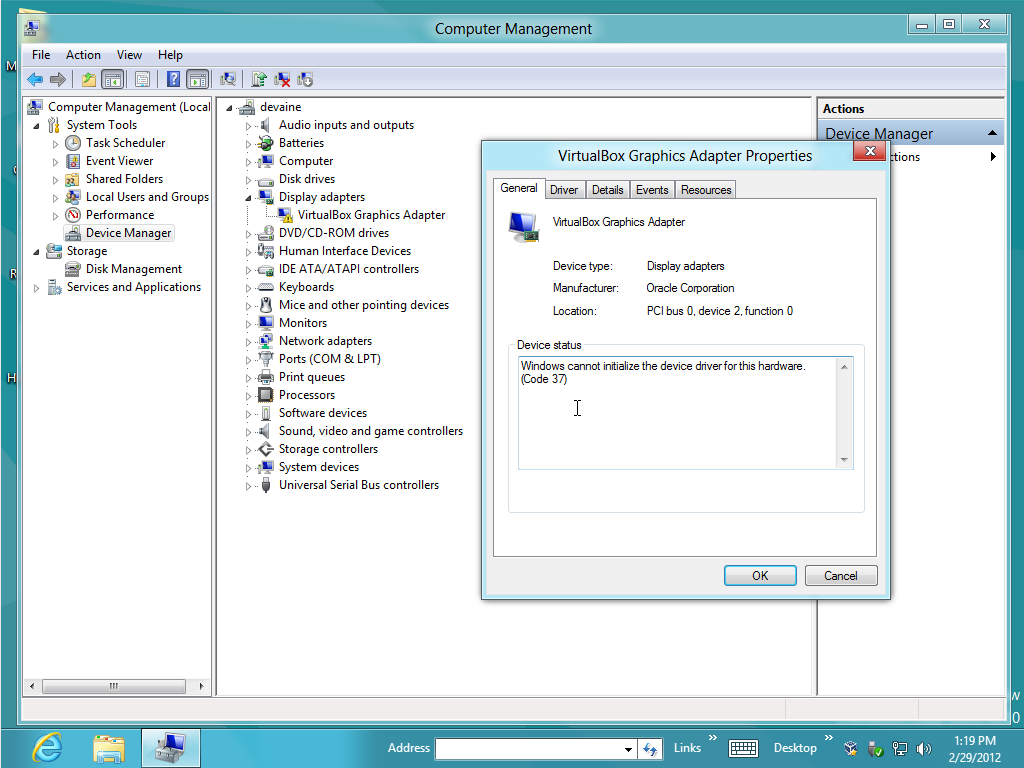Viewport: 1024px width, 768px height.
Task: Select Local Users and Groups node
Action: [147, 197]
